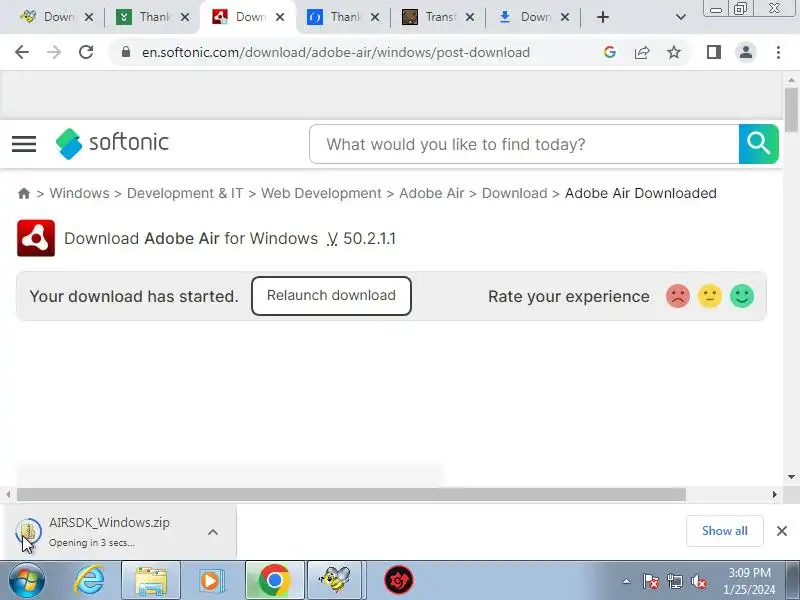The height and width of the screenshot is (600, 800).
Task: Open AIRSDK_Windows.zip download item
Action: tap(109, 532)
